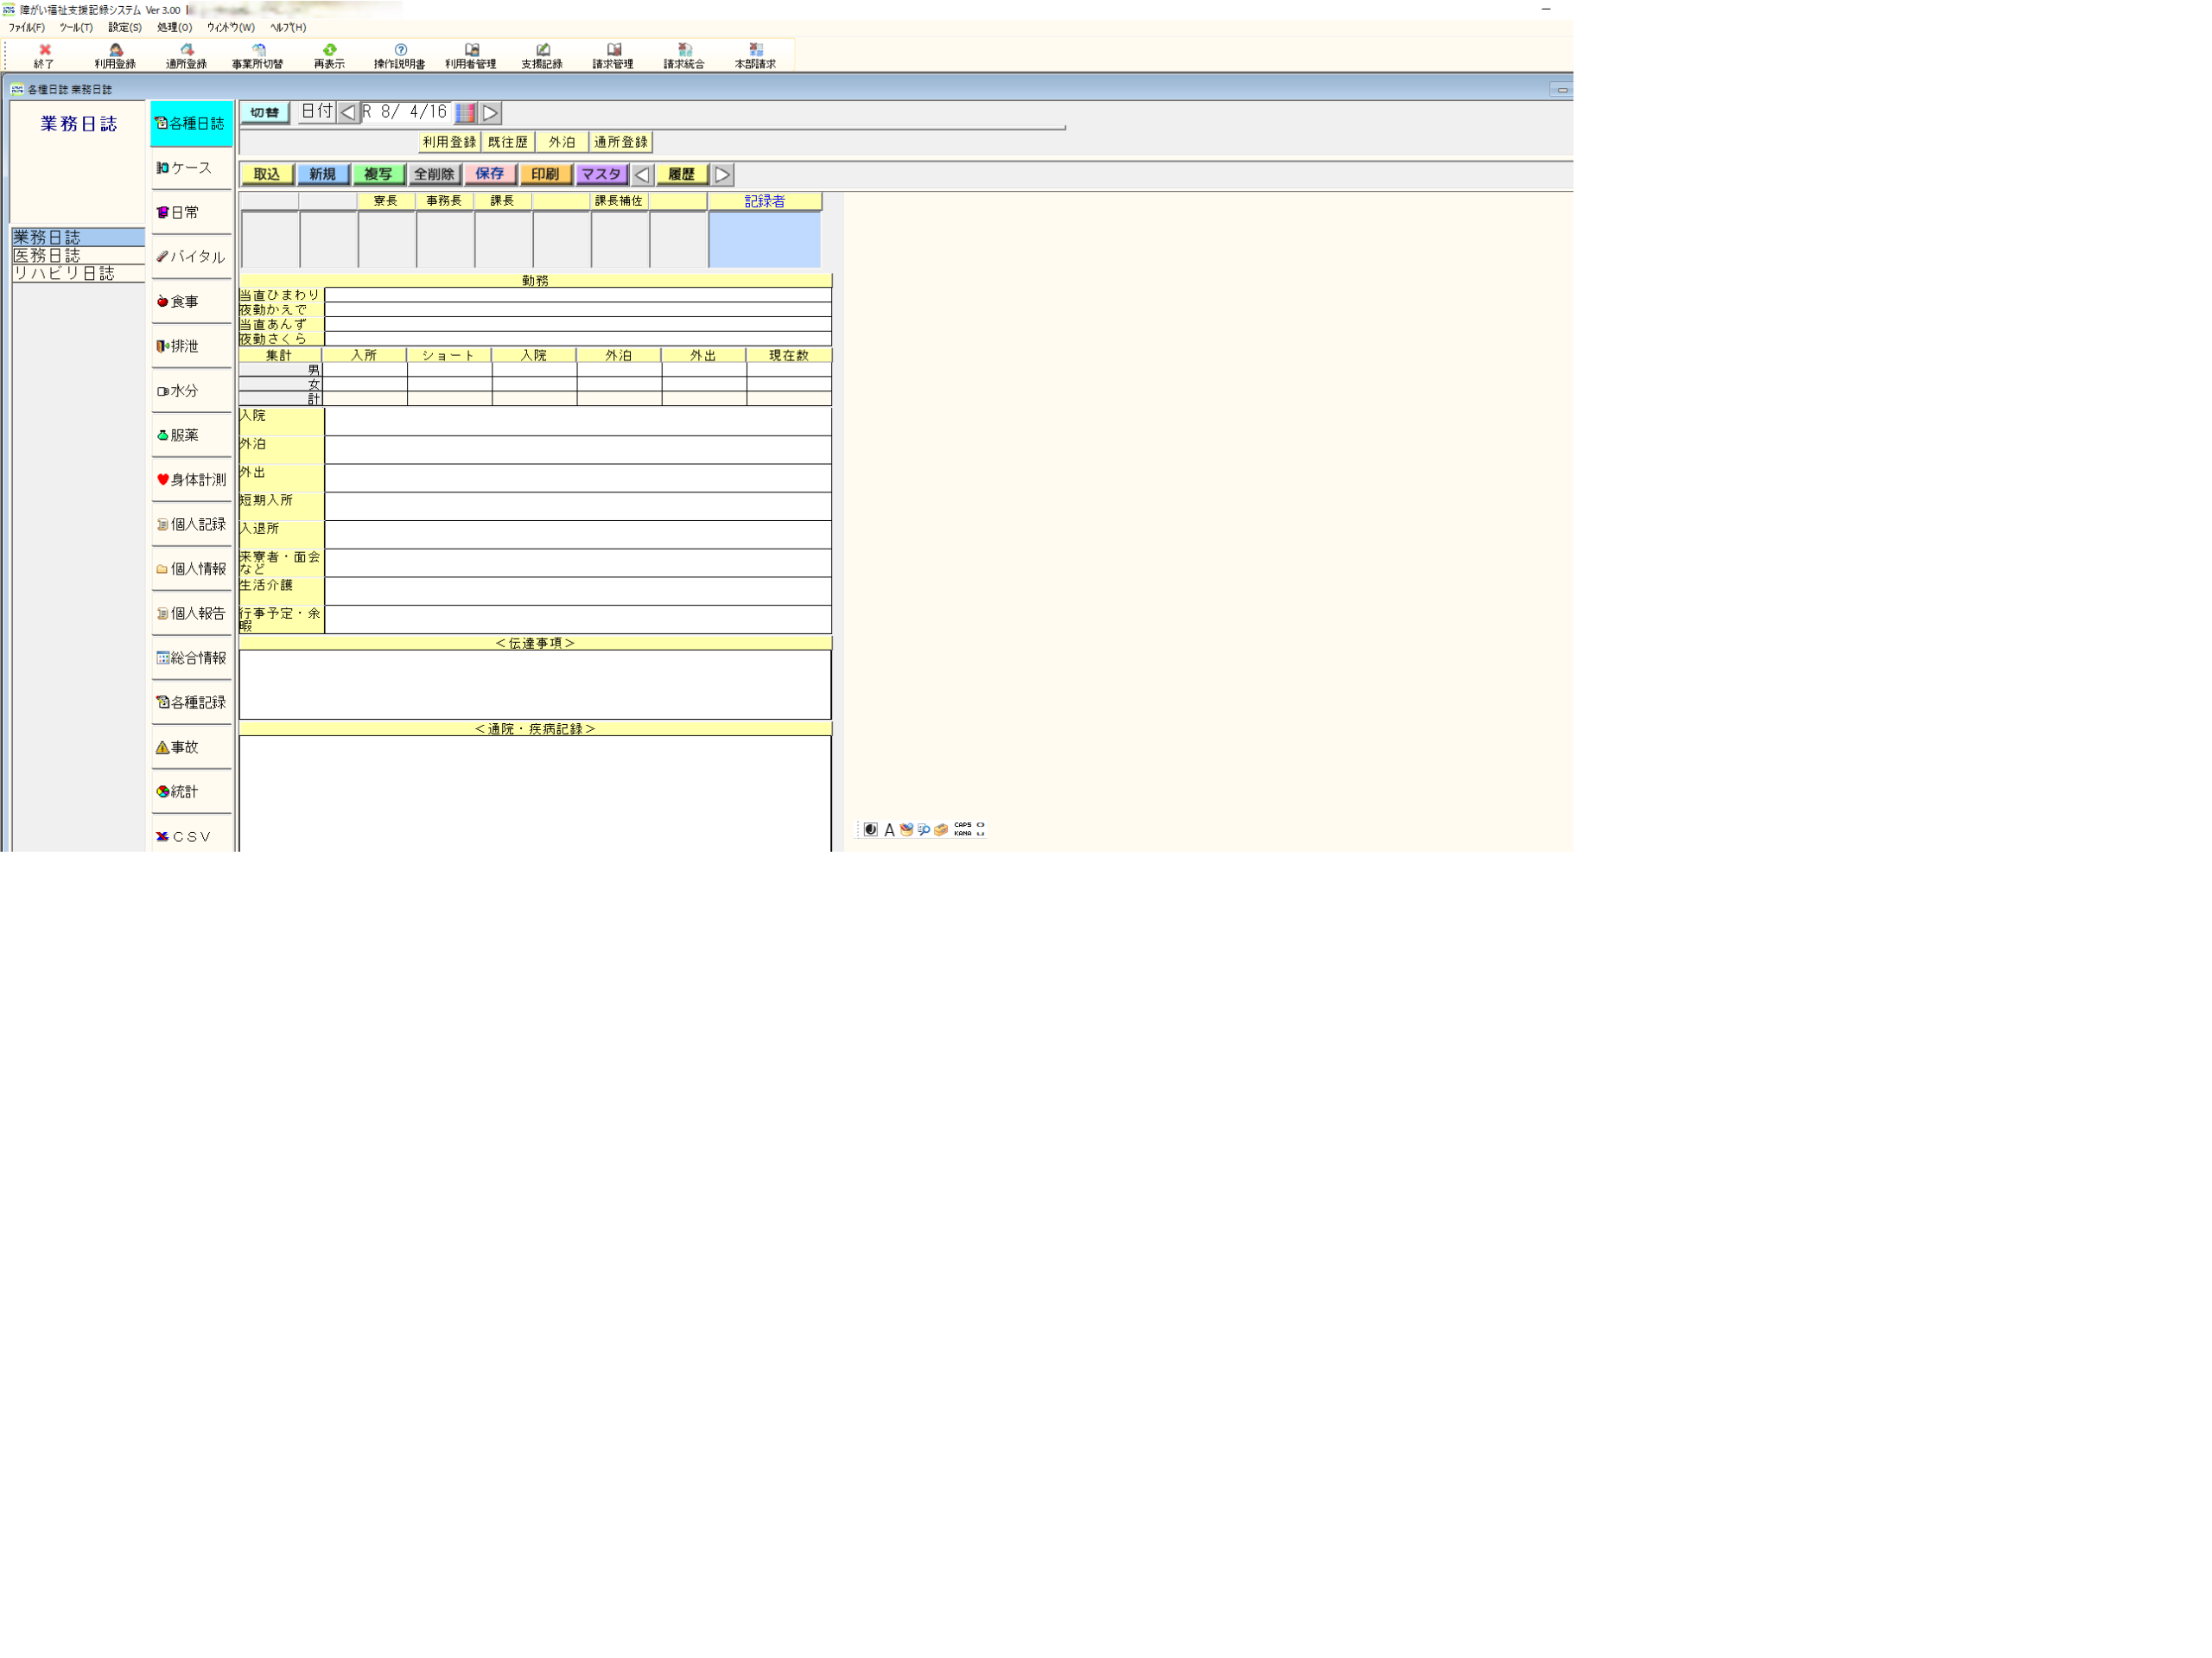Go to previous date with left arrow

(347, 113)
